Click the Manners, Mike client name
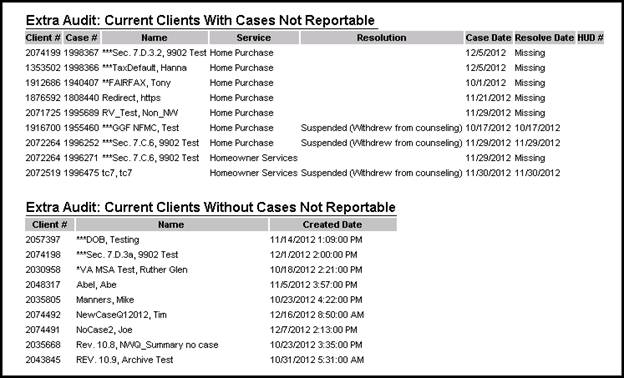Viewport: 624px width, 378px height. pyautogui.click(x=105, y=300)
